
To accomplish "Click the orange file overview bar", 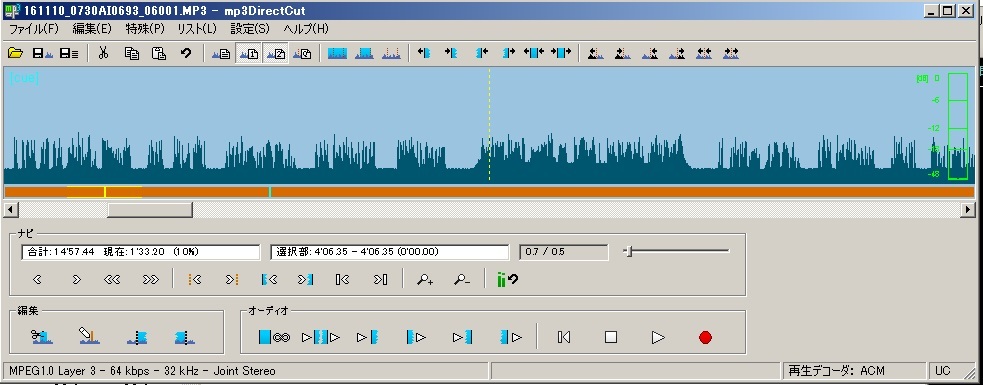I will (489, 192).
